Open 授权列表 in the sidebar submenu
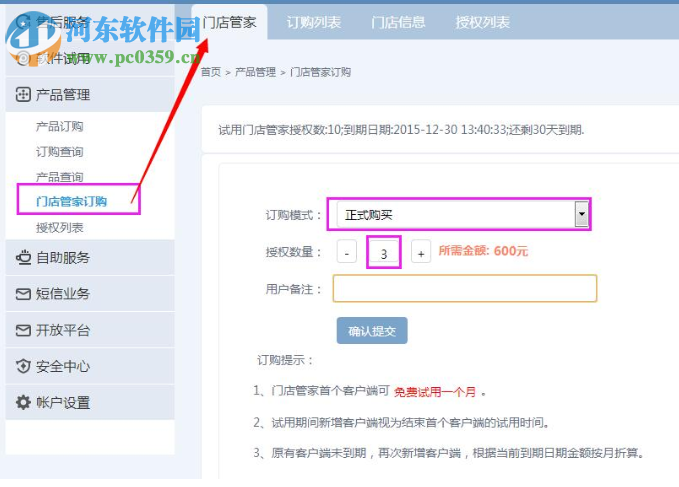679x487 pixels. coord(59,228)
